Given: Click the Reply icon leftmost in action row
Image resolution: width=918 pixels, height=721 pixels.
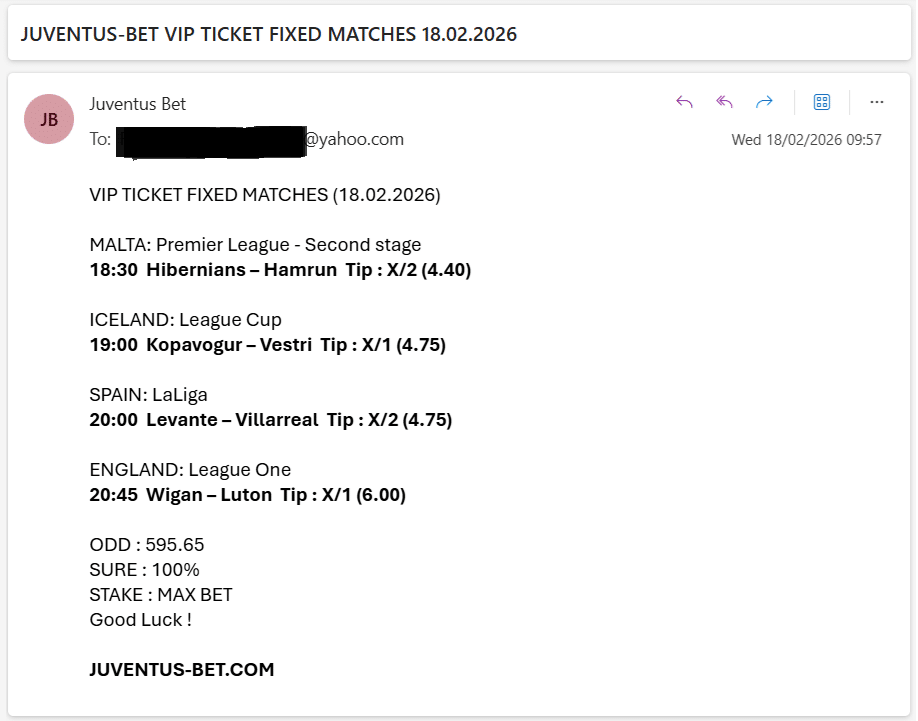Looking at the screenshot, I should [x=684, y=102].
